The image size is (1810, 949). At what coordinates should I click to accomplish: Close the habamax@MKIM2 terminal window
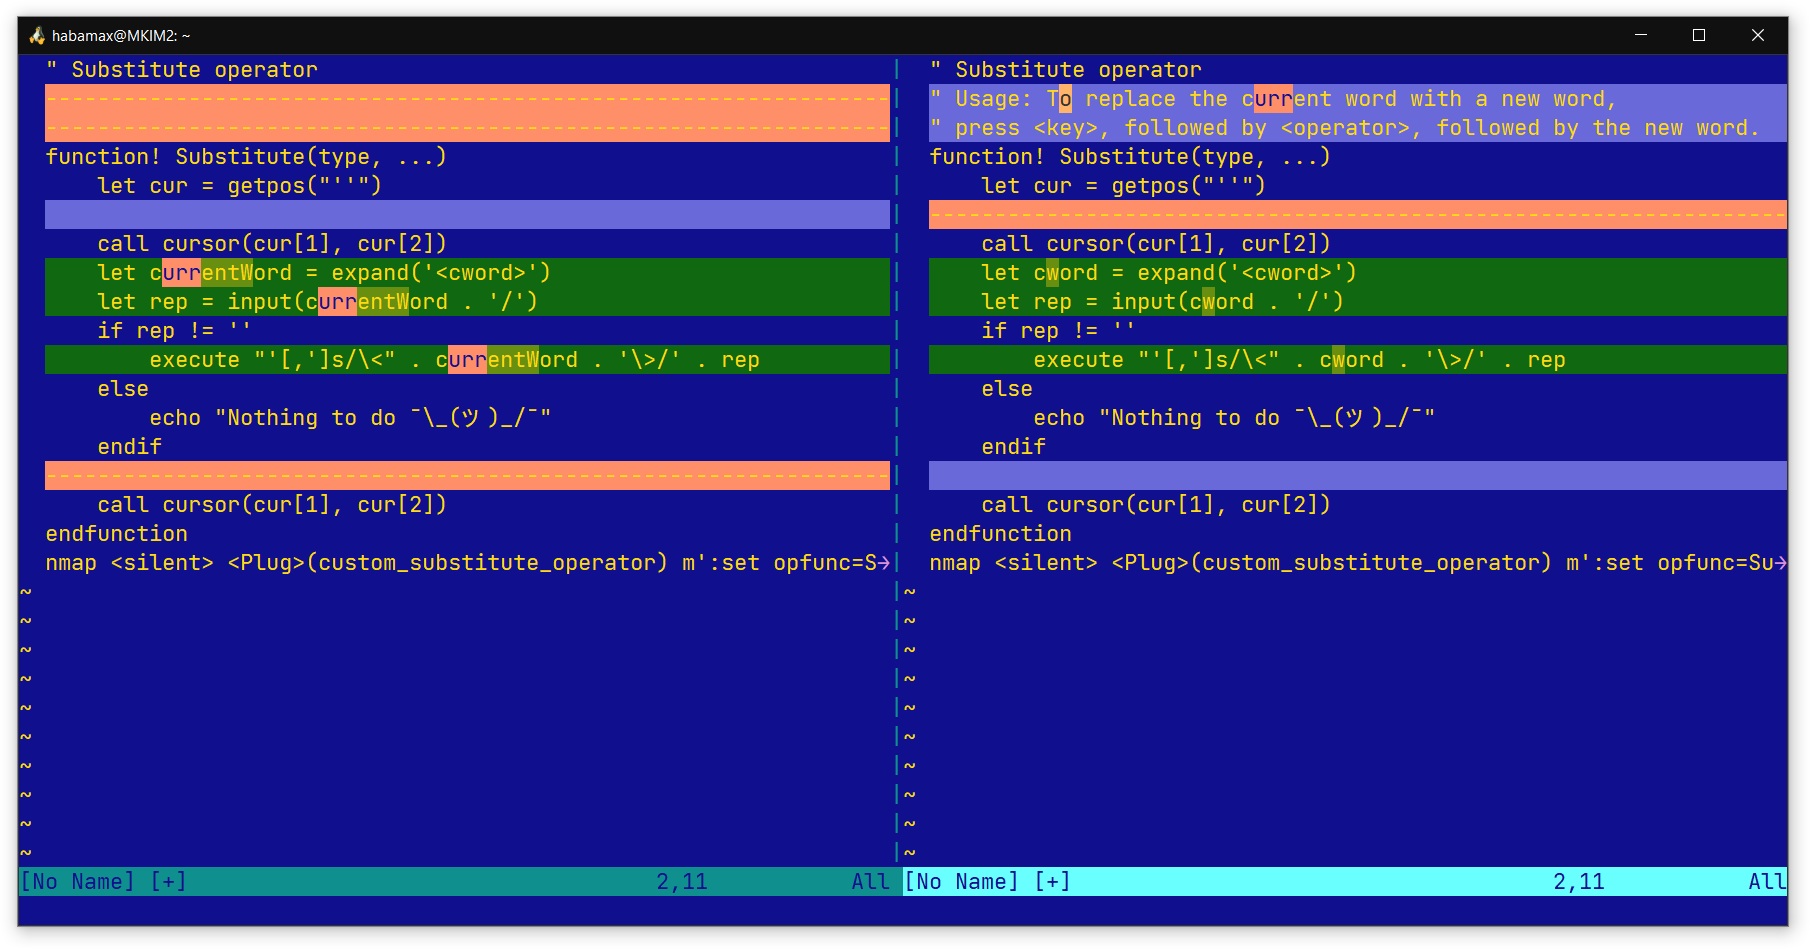[1758, 35]
